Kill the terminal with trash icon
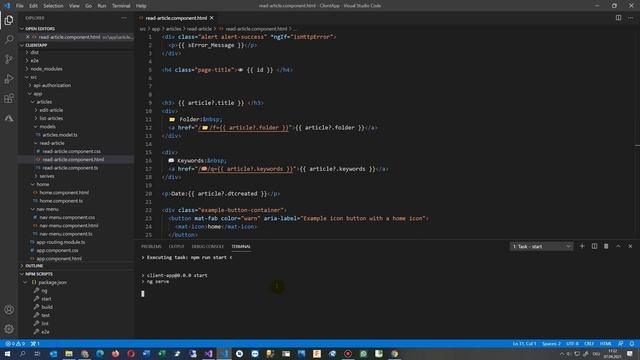This screenshot has width=640, height=360. [606, 246]
